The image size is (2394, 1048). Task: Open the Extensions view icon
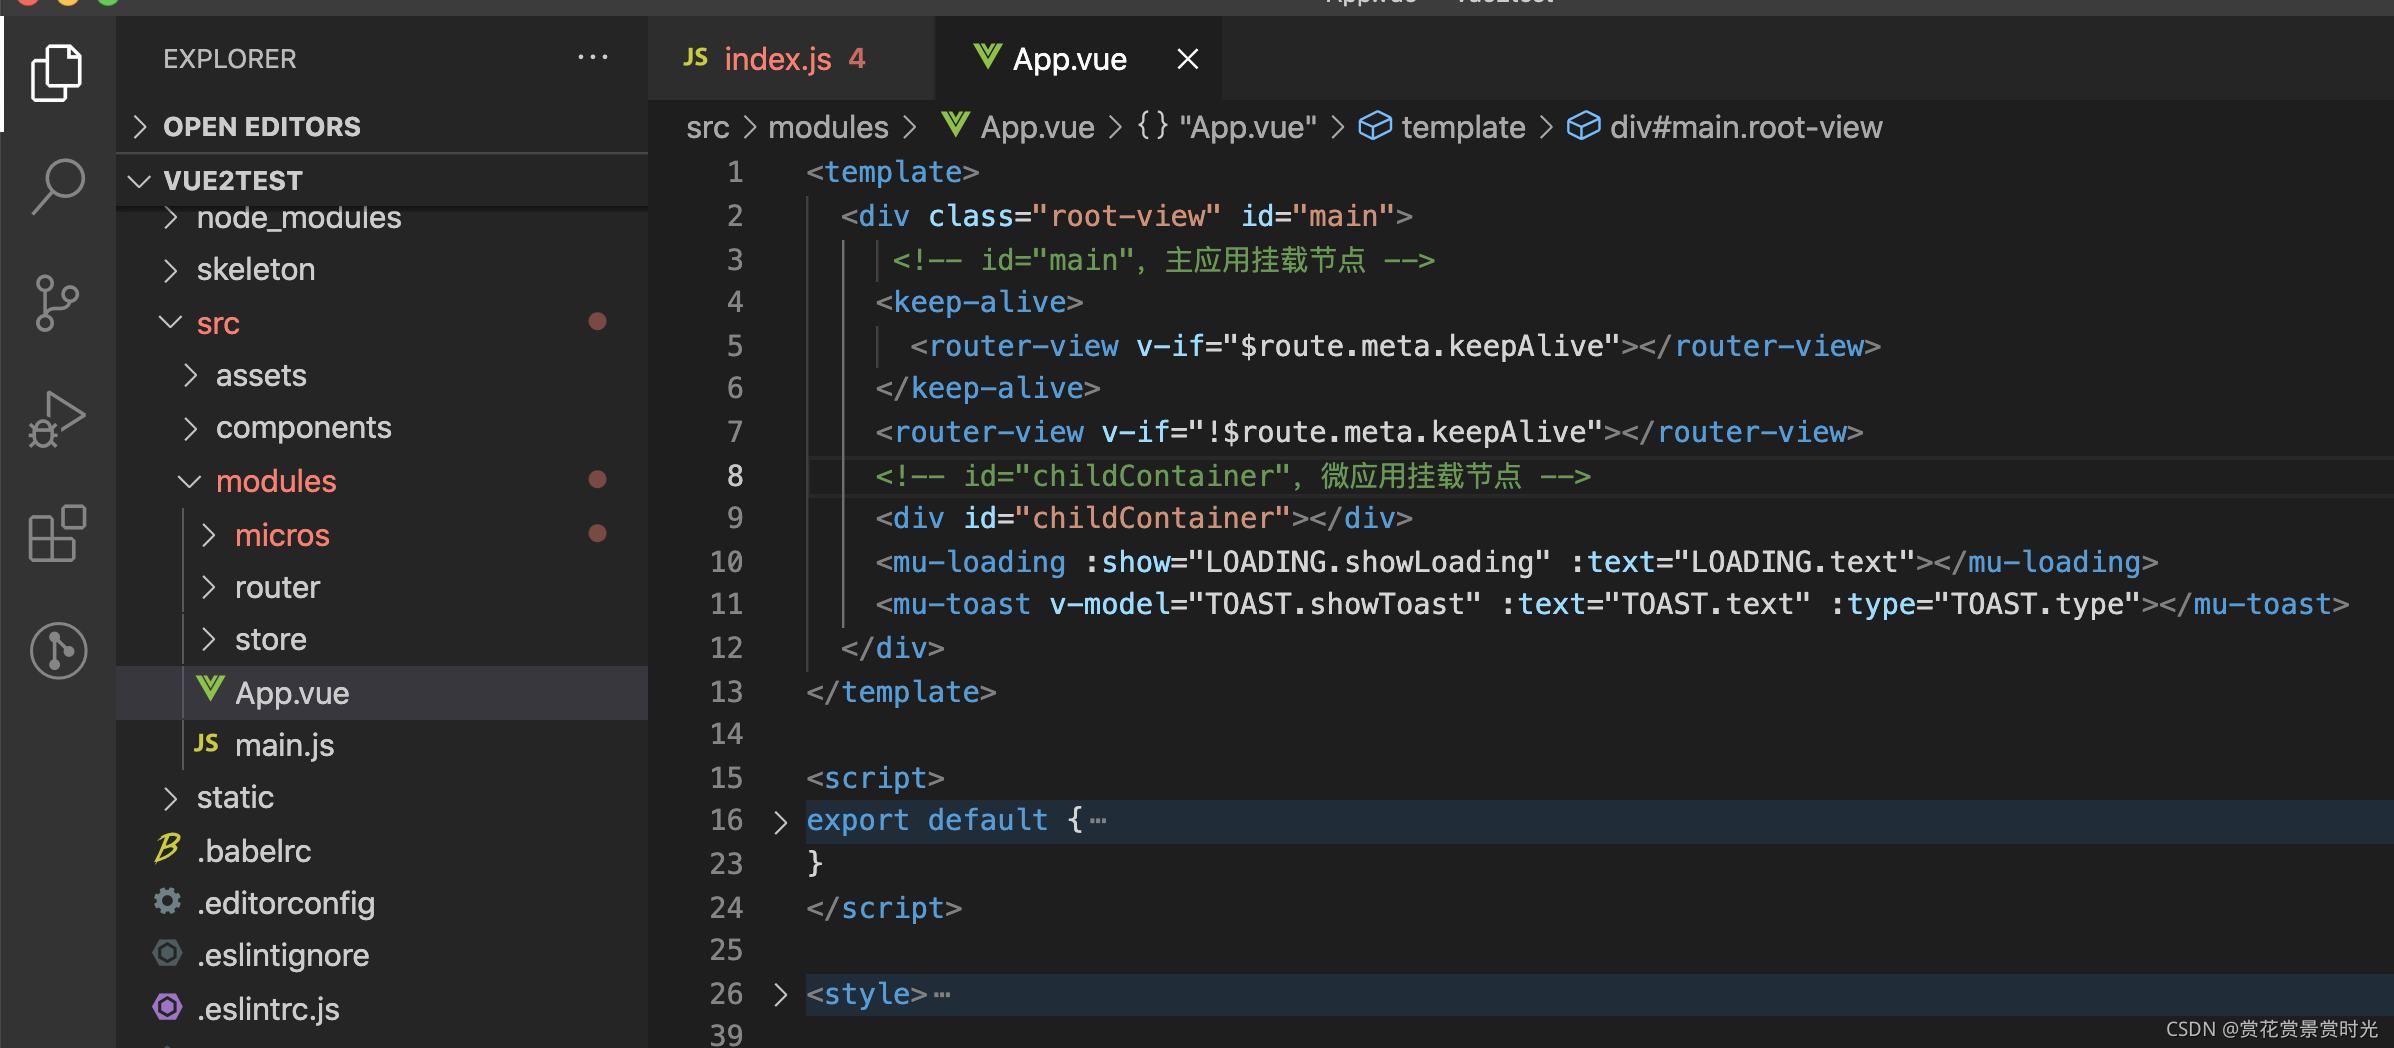point(57,533)
